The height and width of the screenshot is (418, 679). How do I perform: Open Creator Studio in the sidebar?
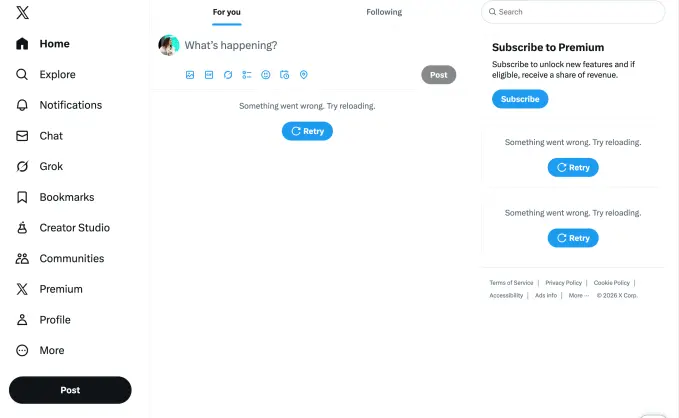(74, 228)
